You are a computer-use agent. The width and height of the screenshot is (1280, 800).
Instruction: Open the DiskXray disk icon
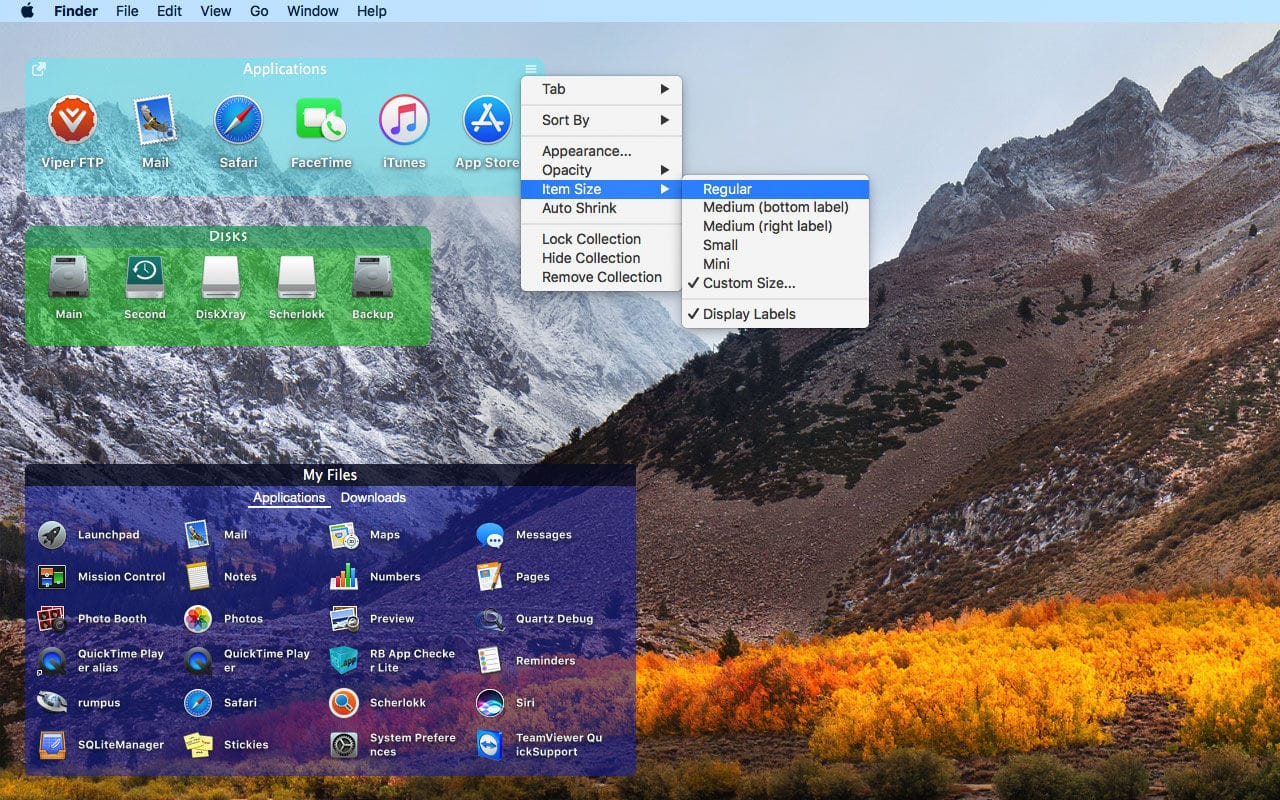point(221,277)
